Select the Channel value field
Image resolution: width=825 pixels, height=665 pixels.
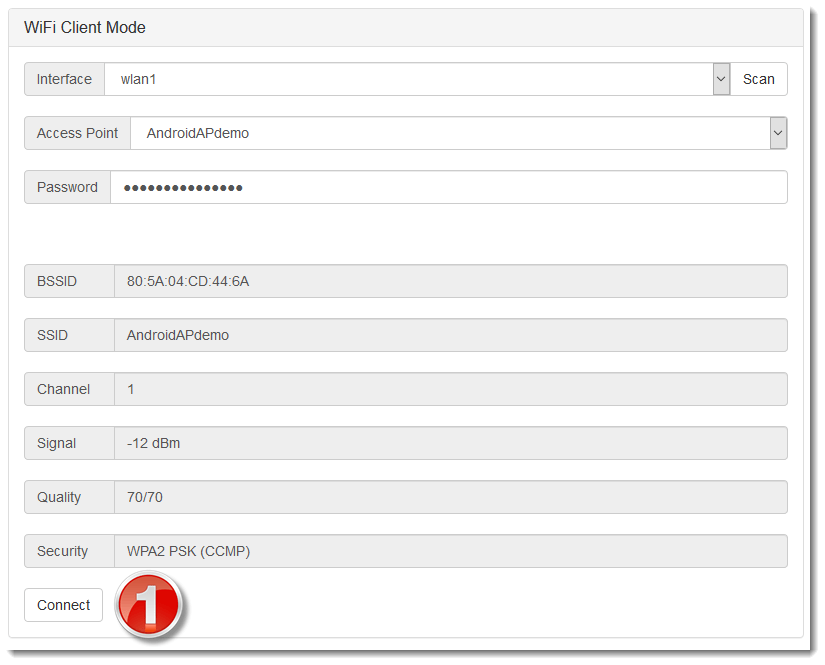point(450,389)
